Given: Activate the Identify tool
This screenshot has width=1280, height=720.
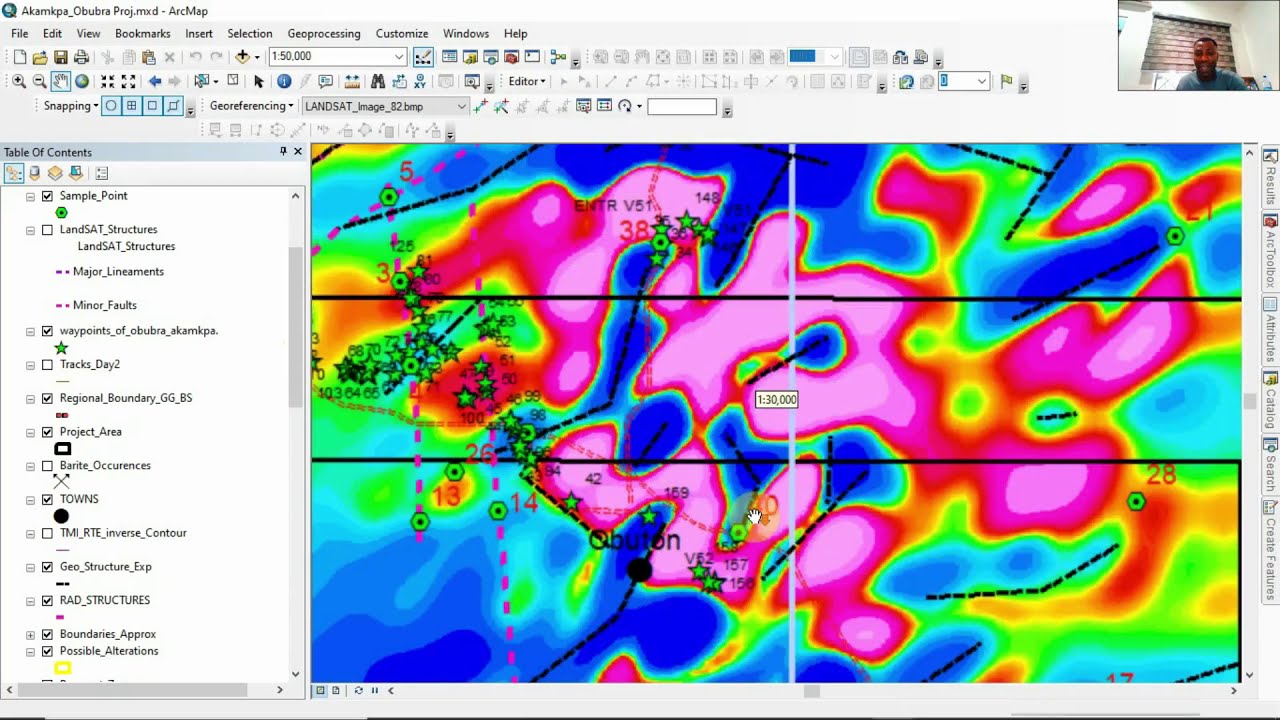Looking at the screenshot, I should pyautogui.click(x=284, y=81).
